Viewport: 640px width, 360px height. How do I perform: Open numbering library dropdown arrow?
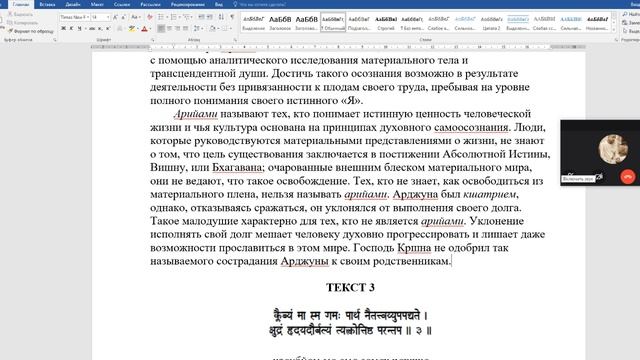[180, 17]
